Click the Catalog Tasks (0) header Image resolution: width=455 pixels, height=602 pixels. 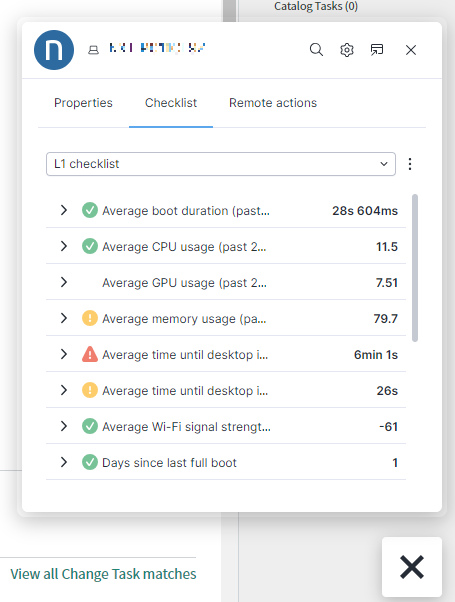316,7
